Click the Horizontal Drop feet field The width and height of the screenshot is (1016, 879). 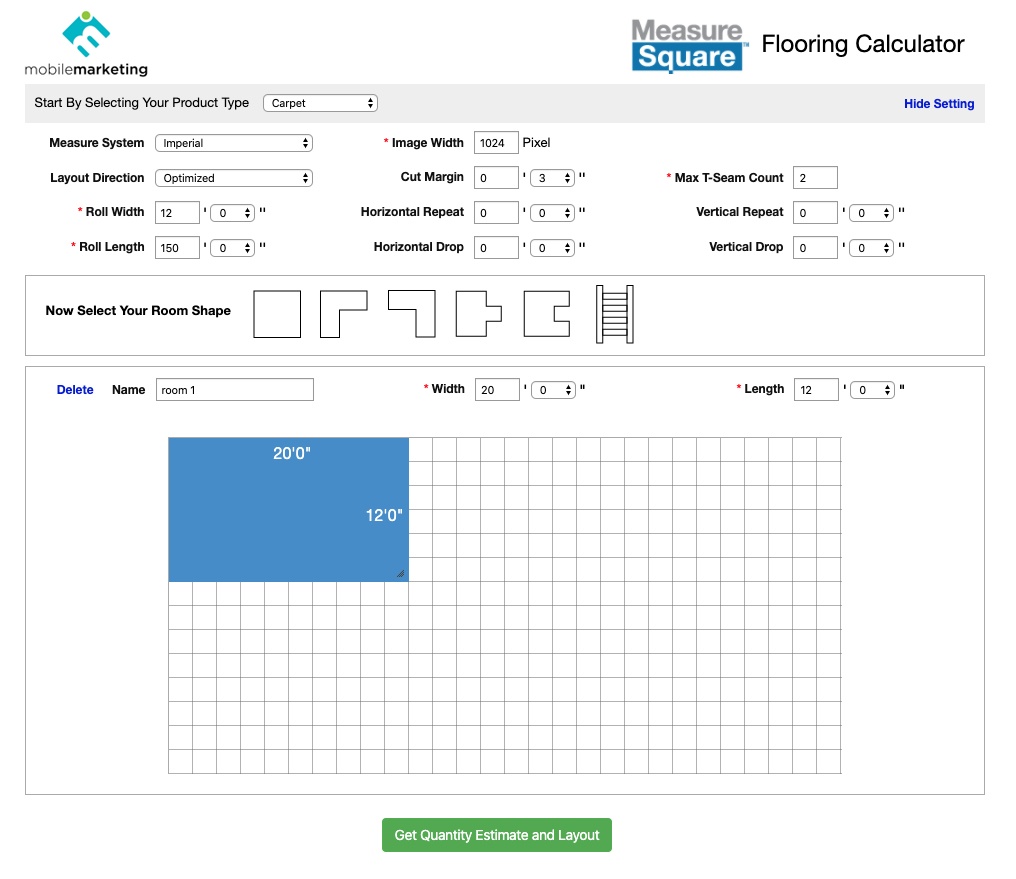[496, 247]
